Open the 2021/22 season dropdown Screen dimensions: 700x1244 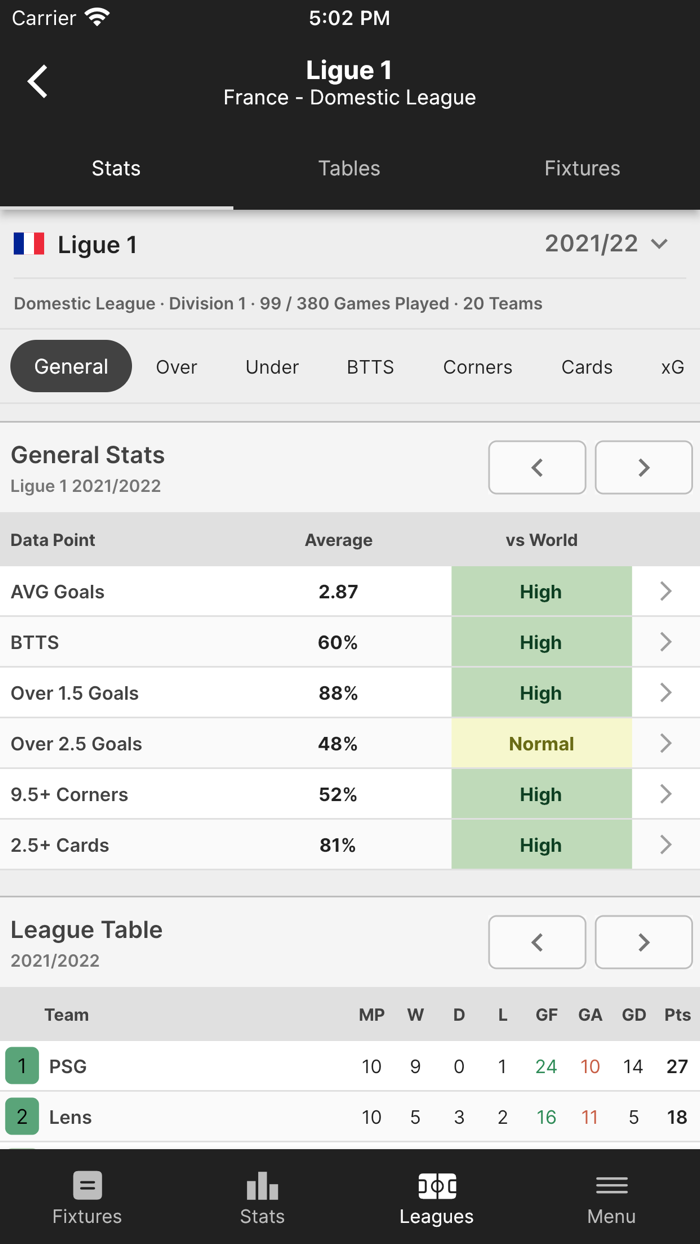coord(606,243)
